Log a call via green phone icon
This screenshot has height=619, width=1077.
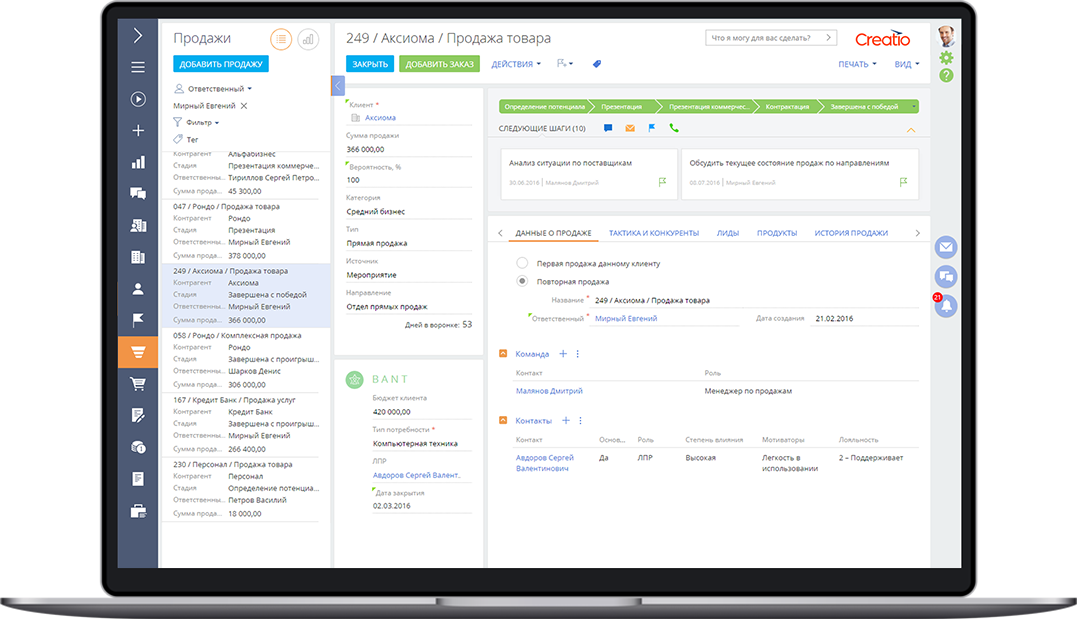[x=674, y=128]
